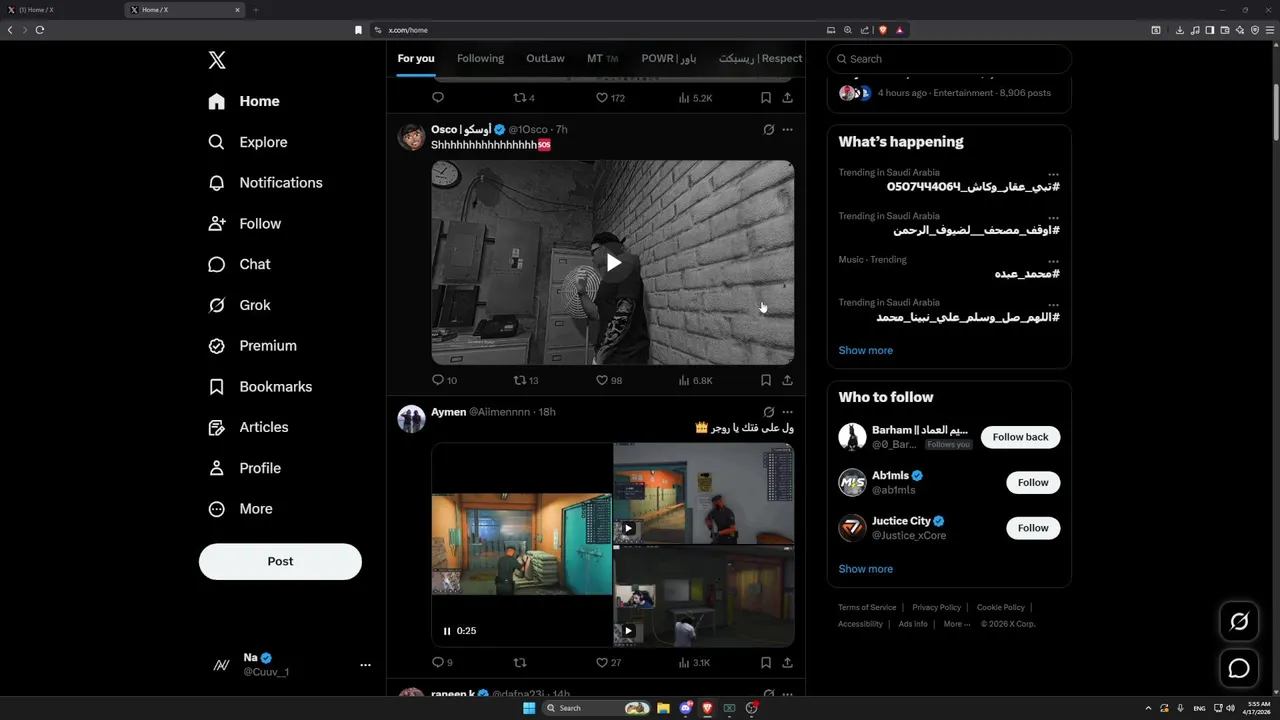Reload the page in browser toolbar
This screenshot has height=720, width=1280.
pyautogui.click(x=40, y=30)
